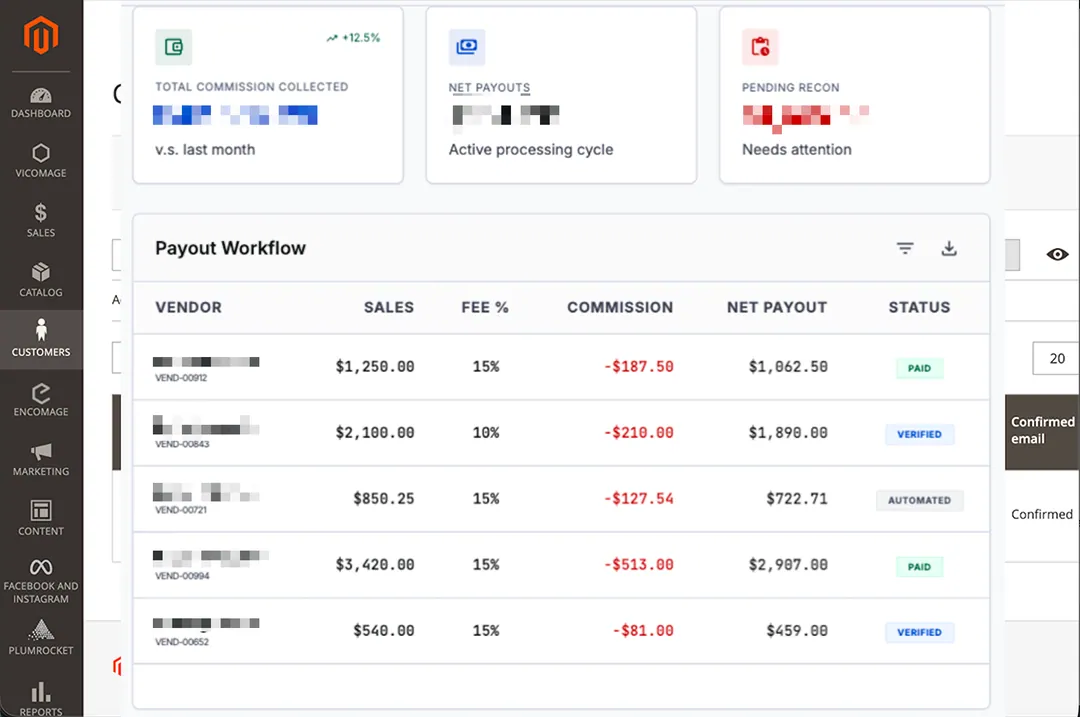Click net payout $1,062.50

788,366
